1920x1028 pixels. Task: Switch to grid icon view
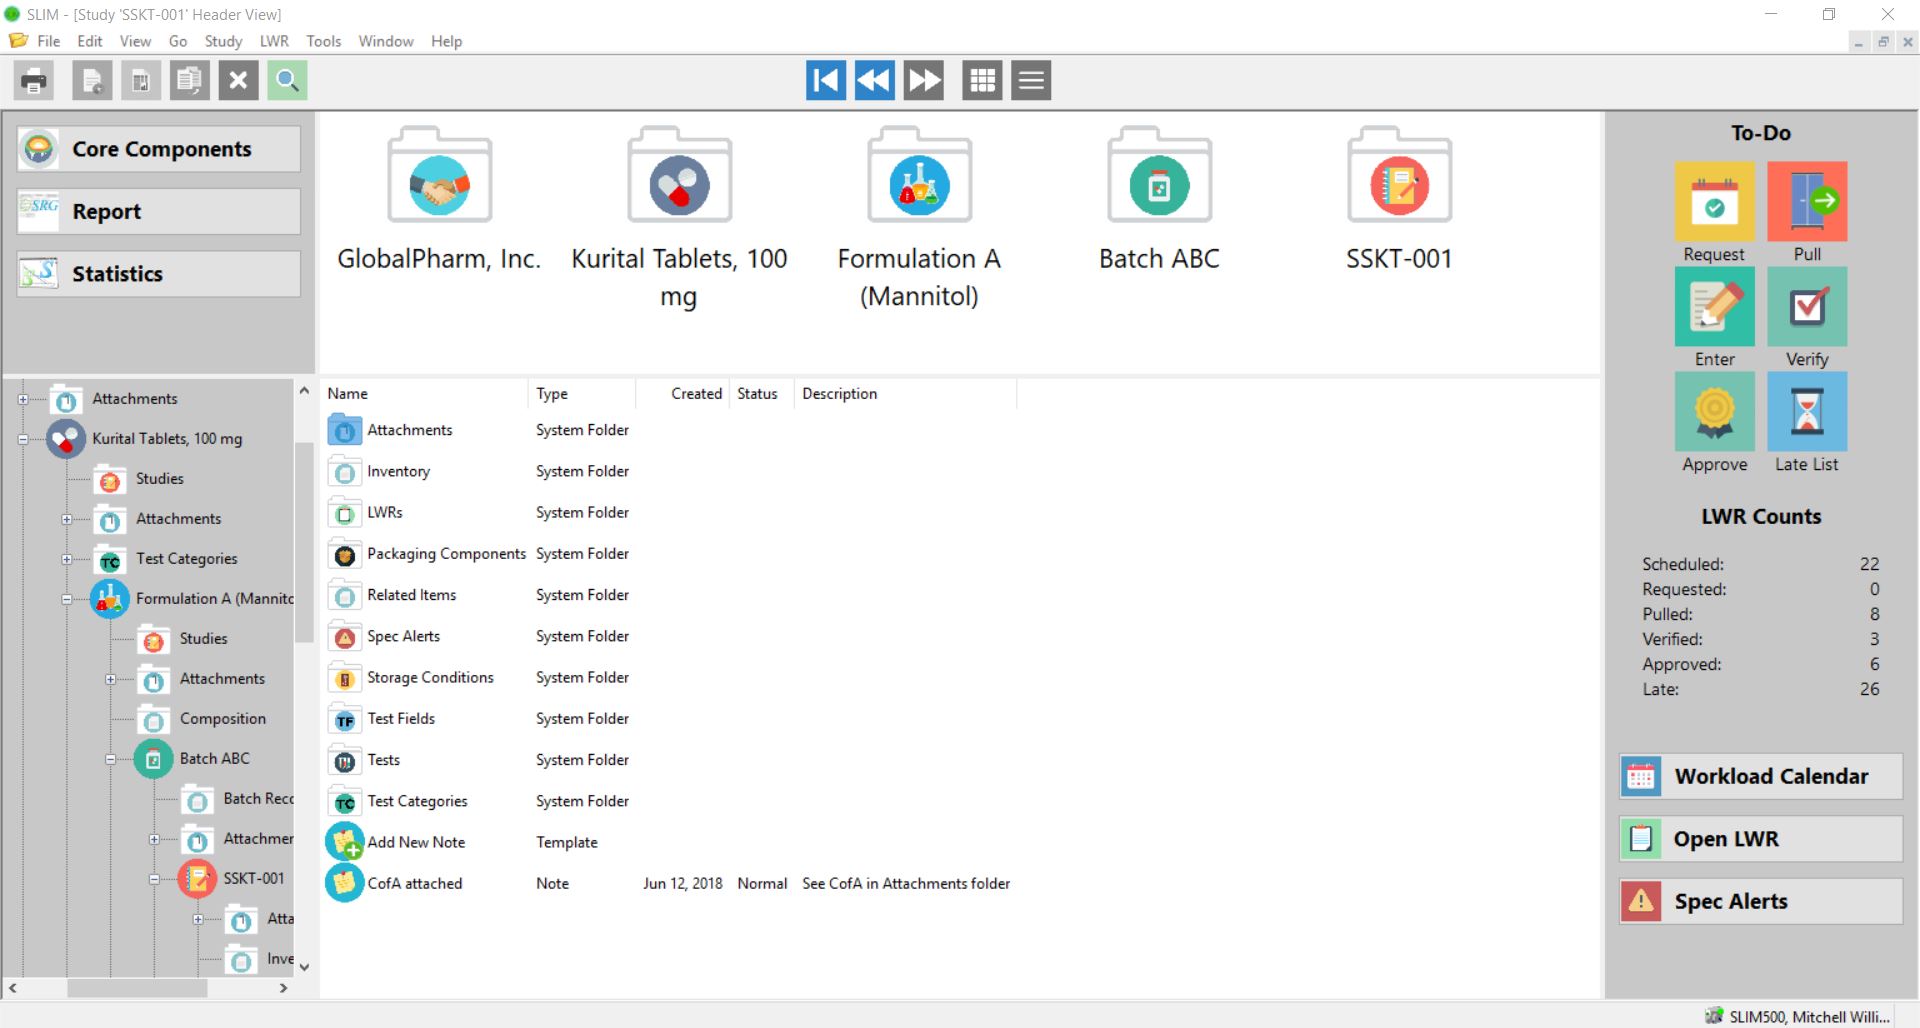[982, 81]
